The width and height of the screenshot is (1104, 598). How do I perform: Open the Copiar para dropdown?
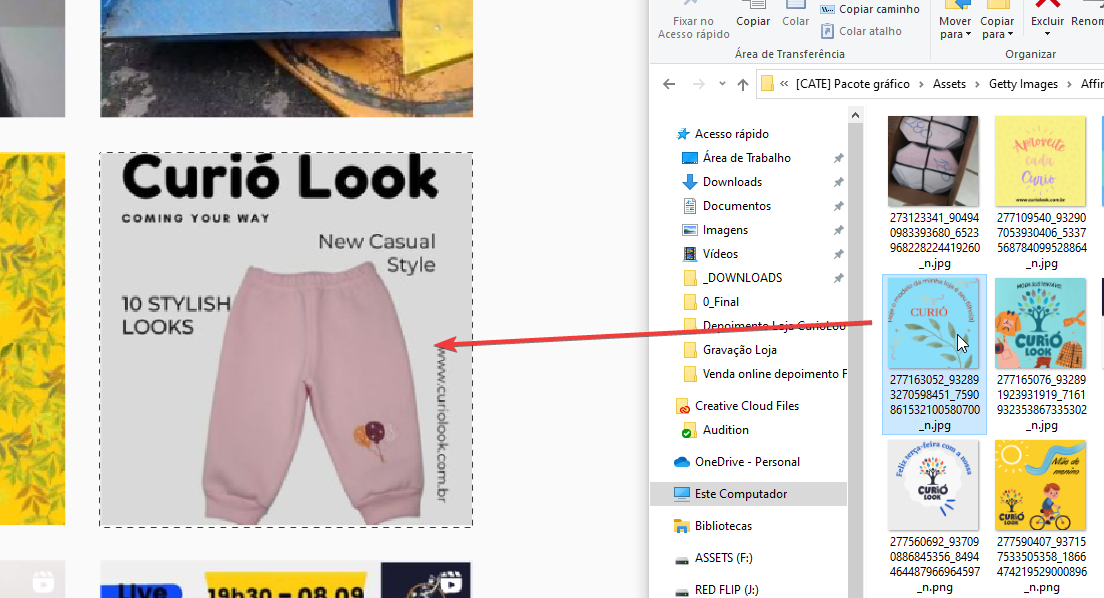pyautogui.click(x=997, y=21)
